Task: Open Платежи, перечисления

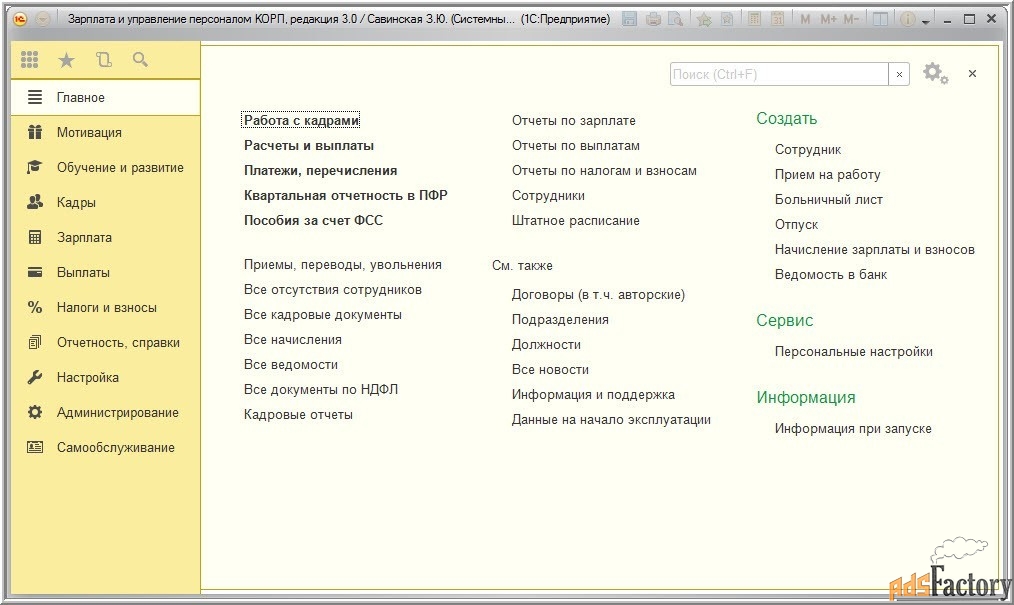Action: pyautogui.click(x=320, y=171)
